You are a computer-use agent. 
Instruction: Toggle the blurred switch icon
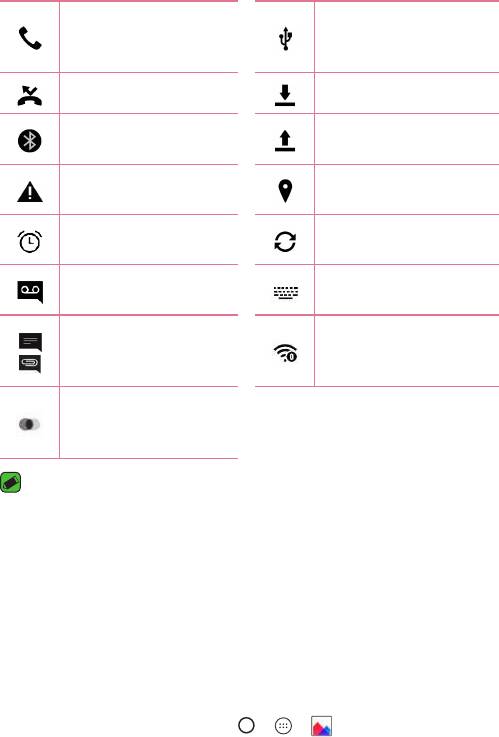(x=29, y=424)
